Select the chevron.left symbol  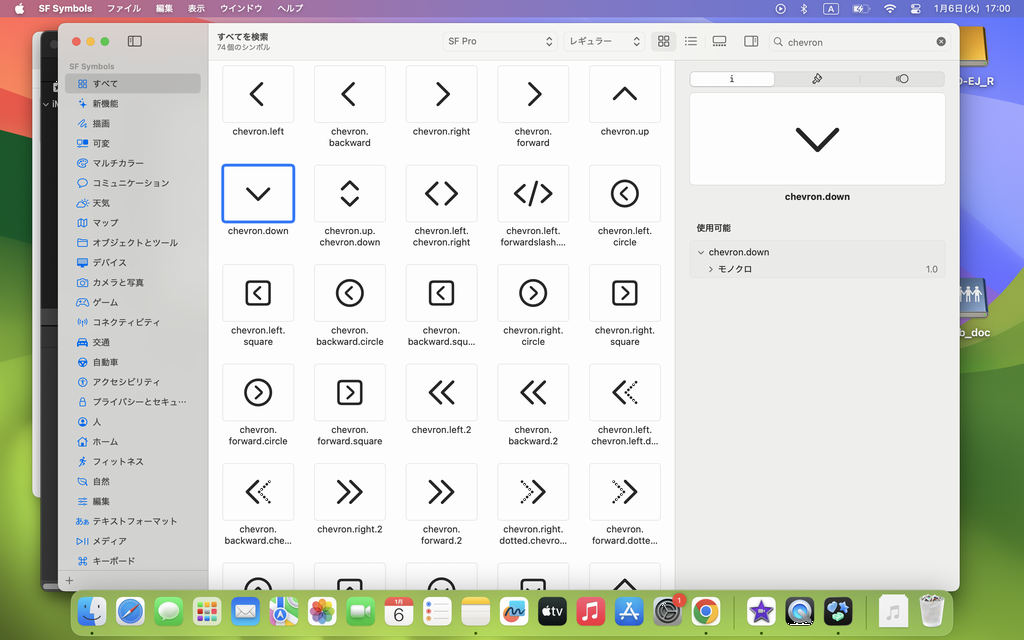[258, 95]
